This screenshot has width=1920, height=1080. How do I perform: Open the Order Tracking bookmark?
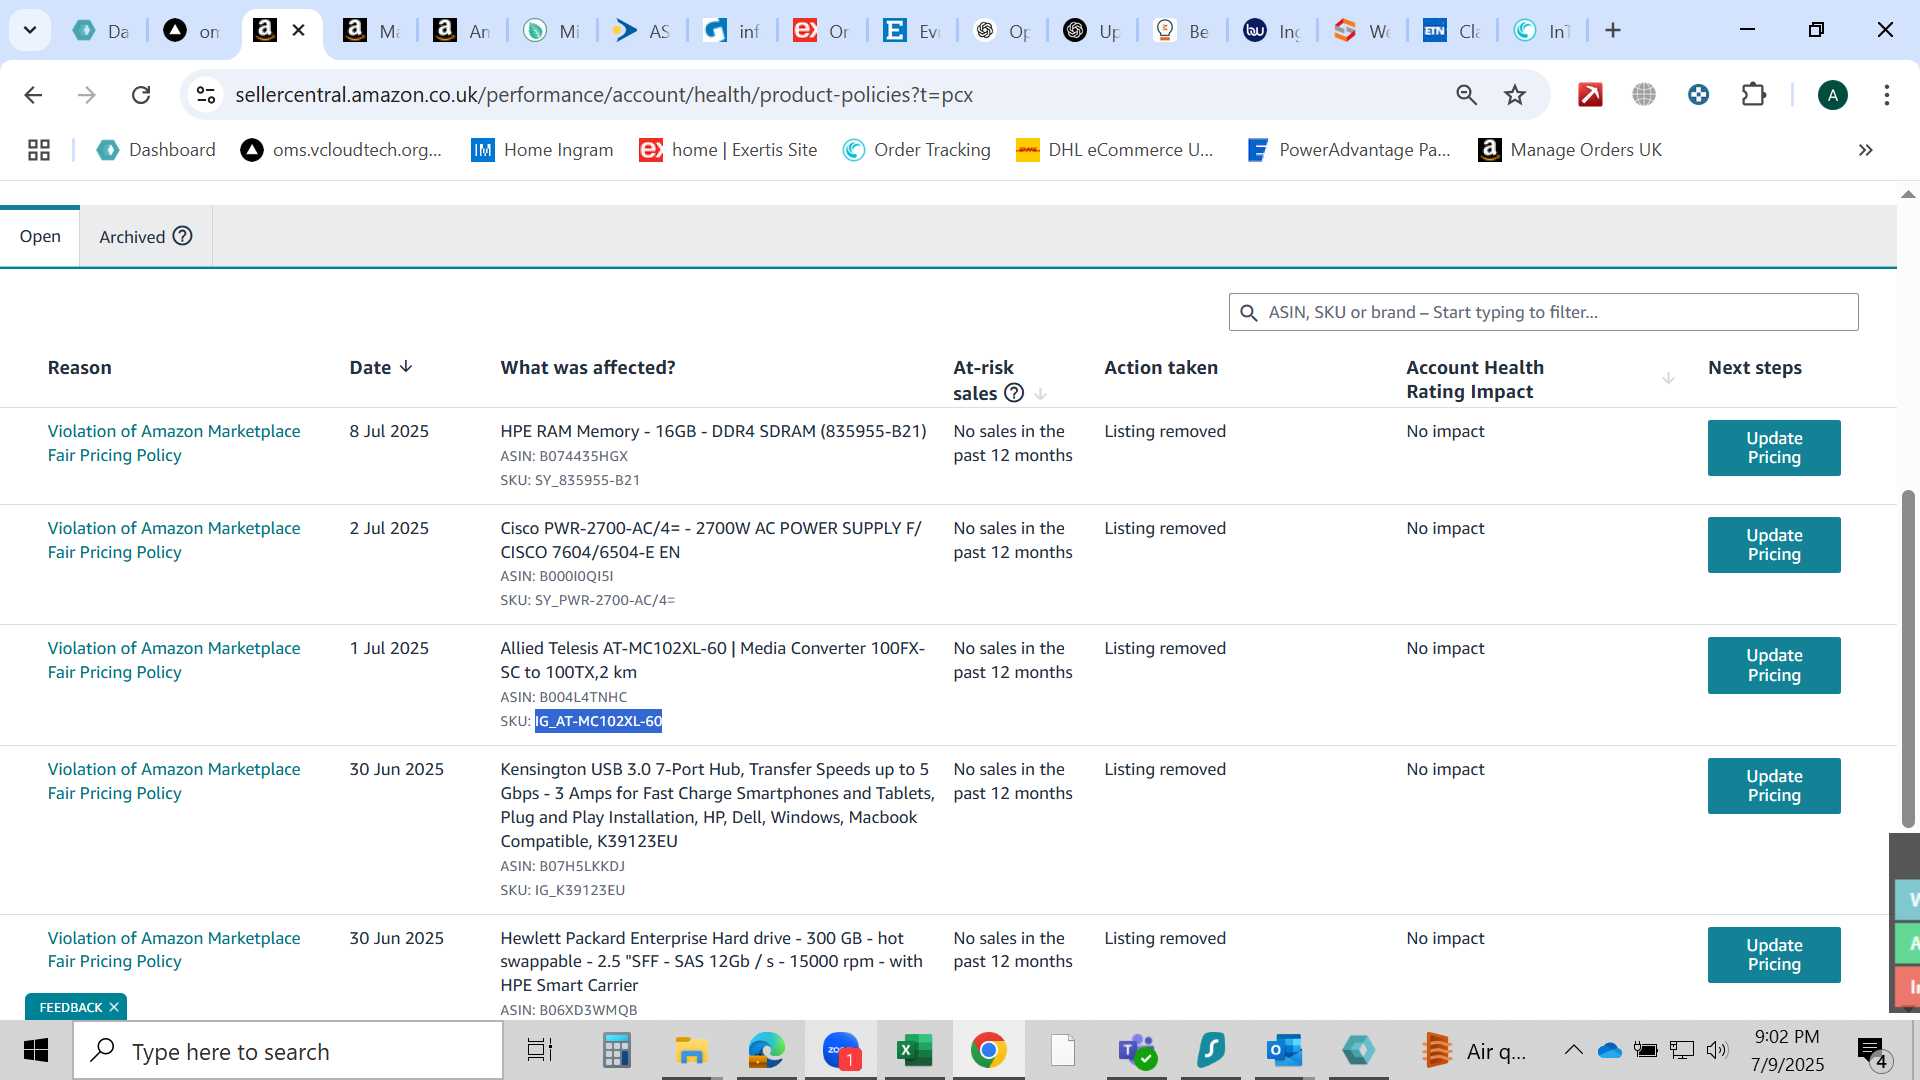point(916,150)
